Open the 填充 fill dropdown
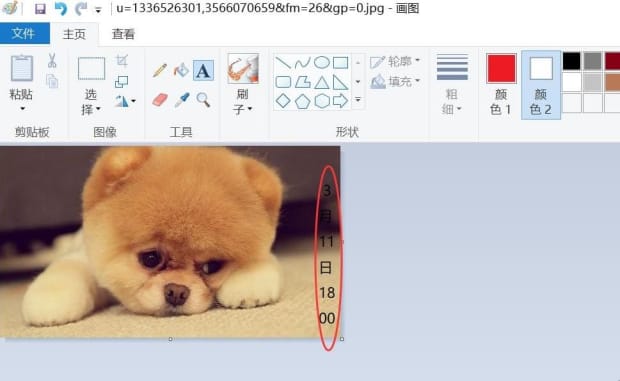Screen dimensions: 620x381 (x=395, y=81)
